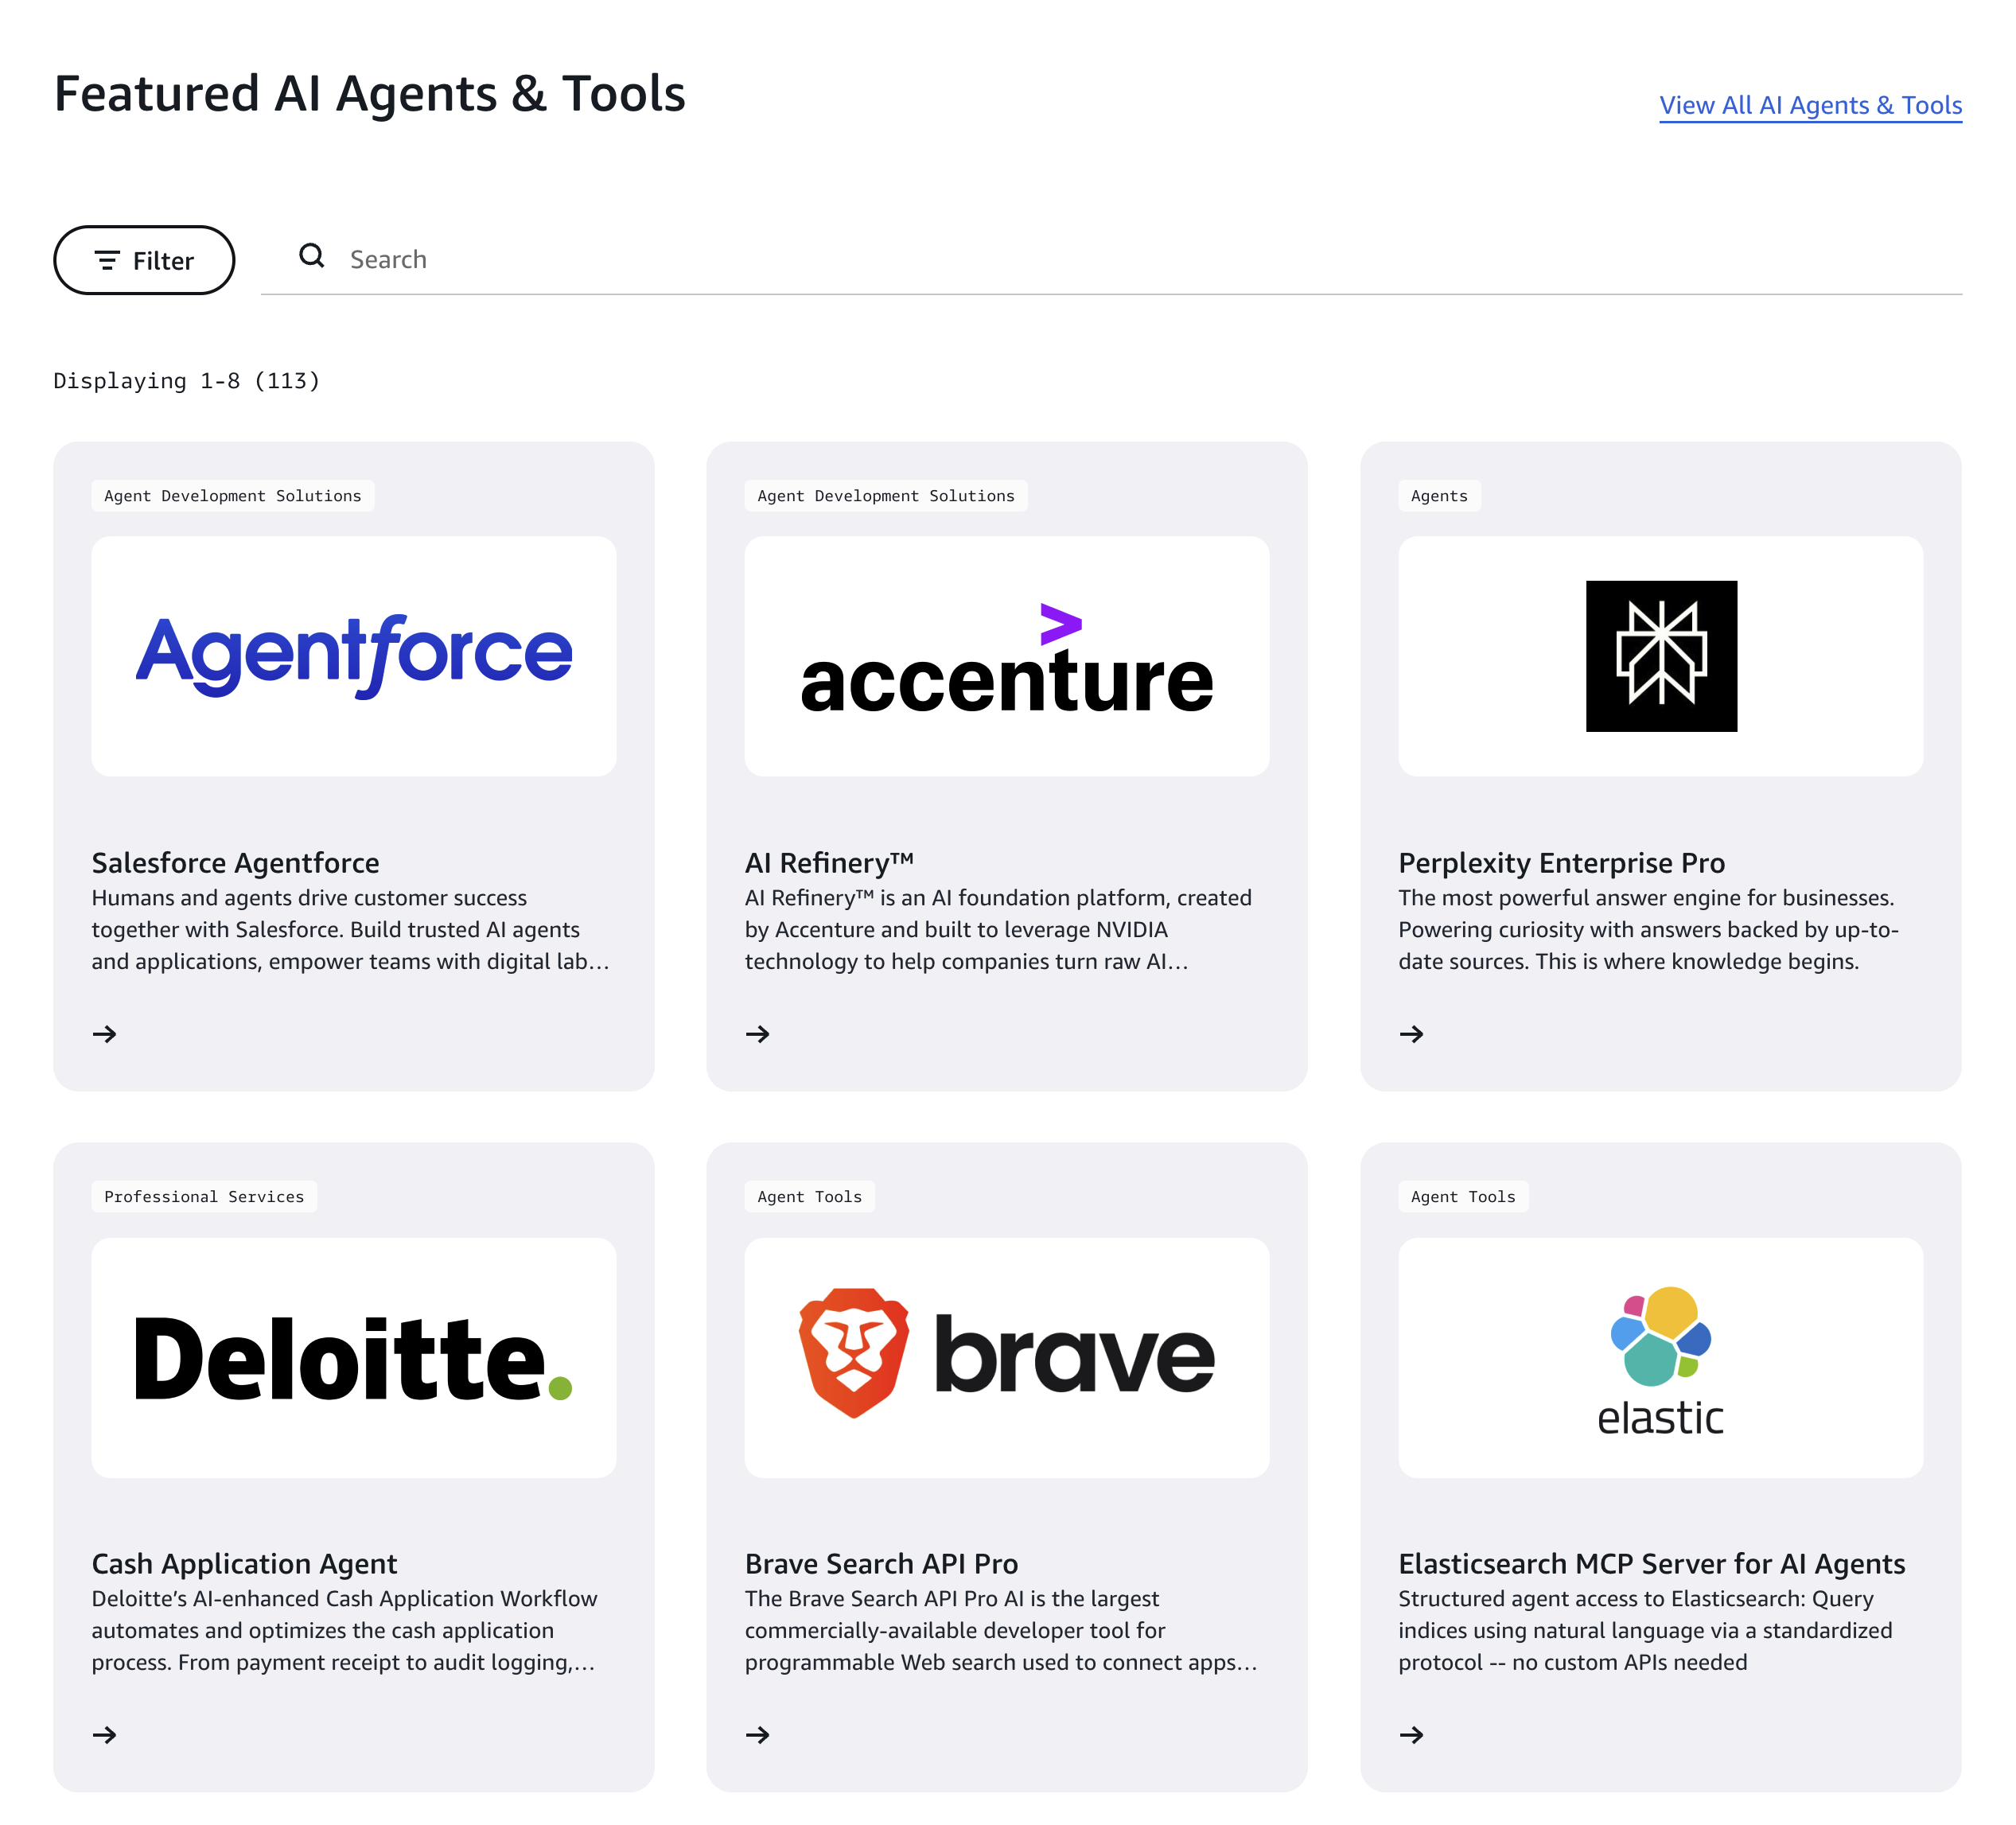Open the Salesforce Agentforce title

coord(235,863)
